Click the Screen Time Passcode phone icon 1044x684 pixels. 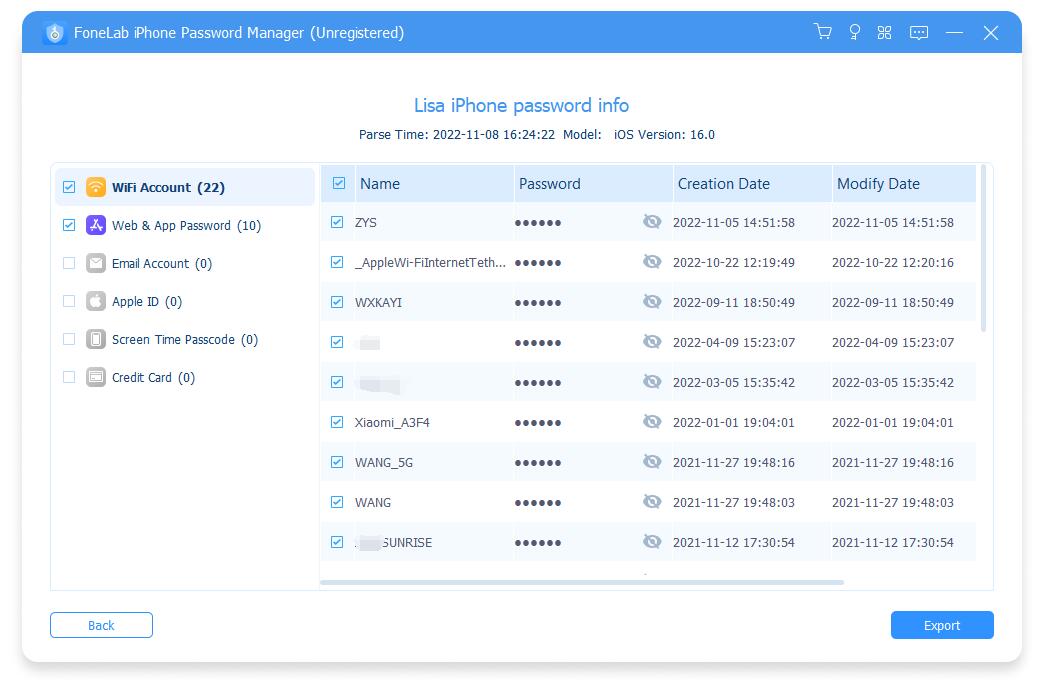(96, 339)
